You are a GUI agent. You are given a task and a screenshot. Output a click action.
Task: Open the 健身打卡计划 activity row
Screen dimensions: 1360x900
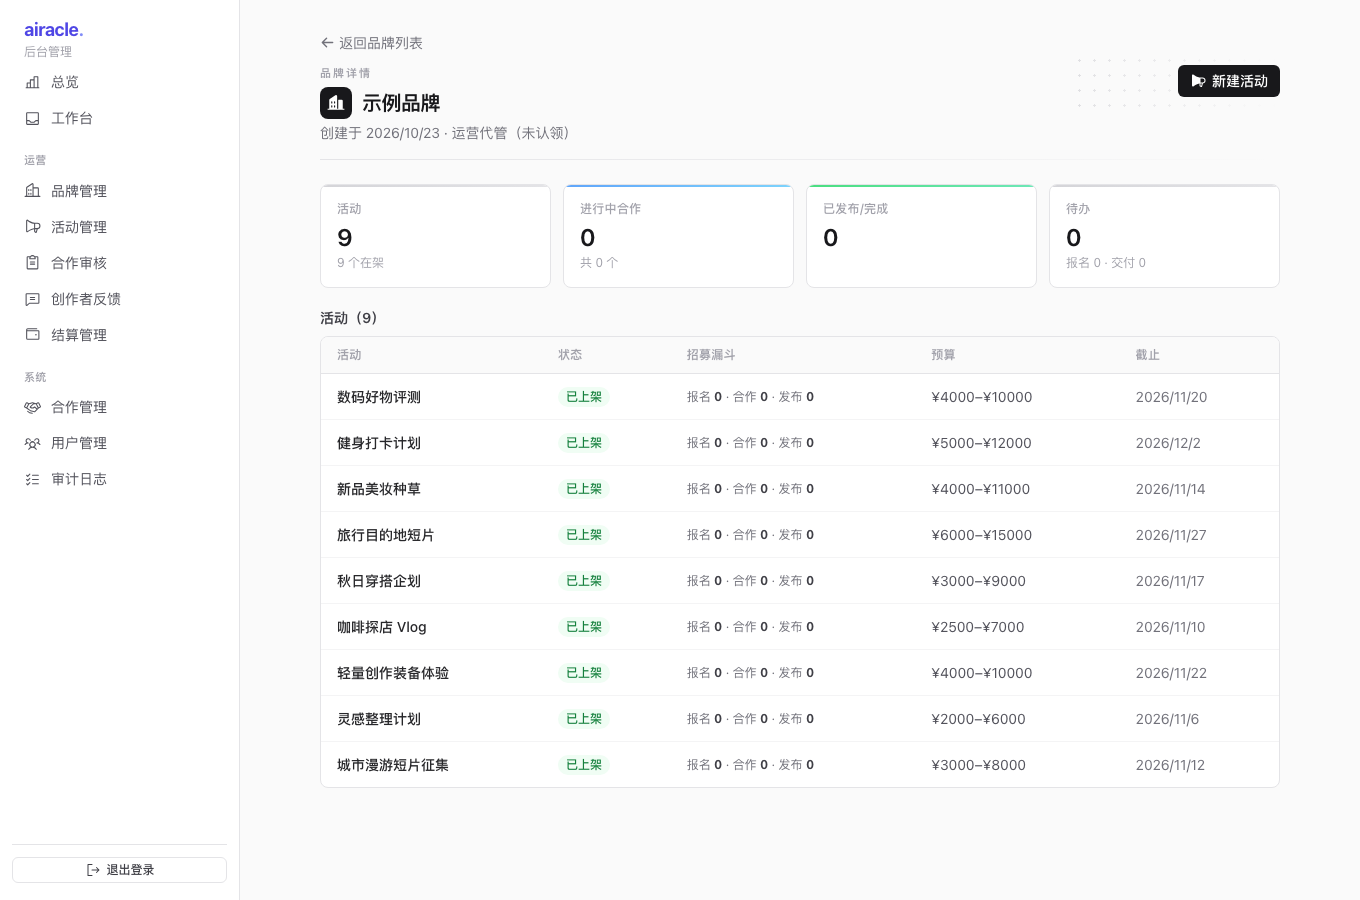[x=800, y=443]
